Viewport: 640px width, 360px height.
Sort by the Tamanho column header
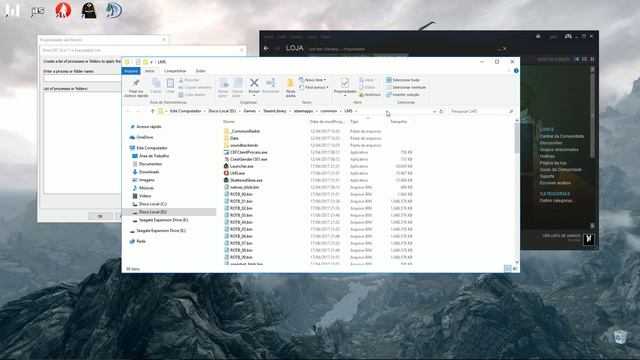point(398,122)
